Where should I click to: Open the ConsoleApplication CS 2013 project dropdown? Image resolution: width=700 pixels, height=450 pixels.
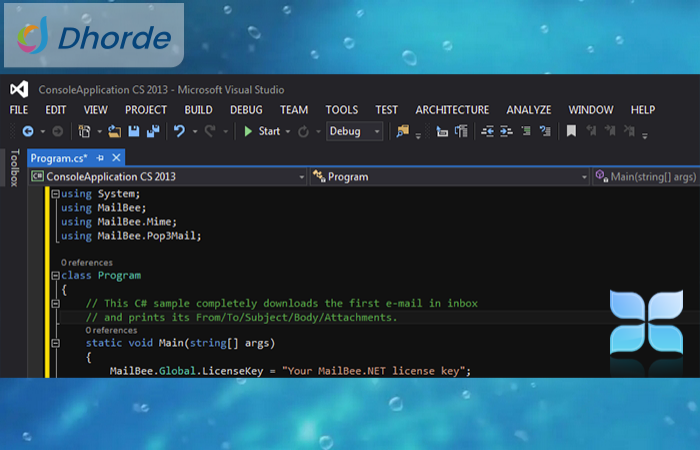click(167, 177)
